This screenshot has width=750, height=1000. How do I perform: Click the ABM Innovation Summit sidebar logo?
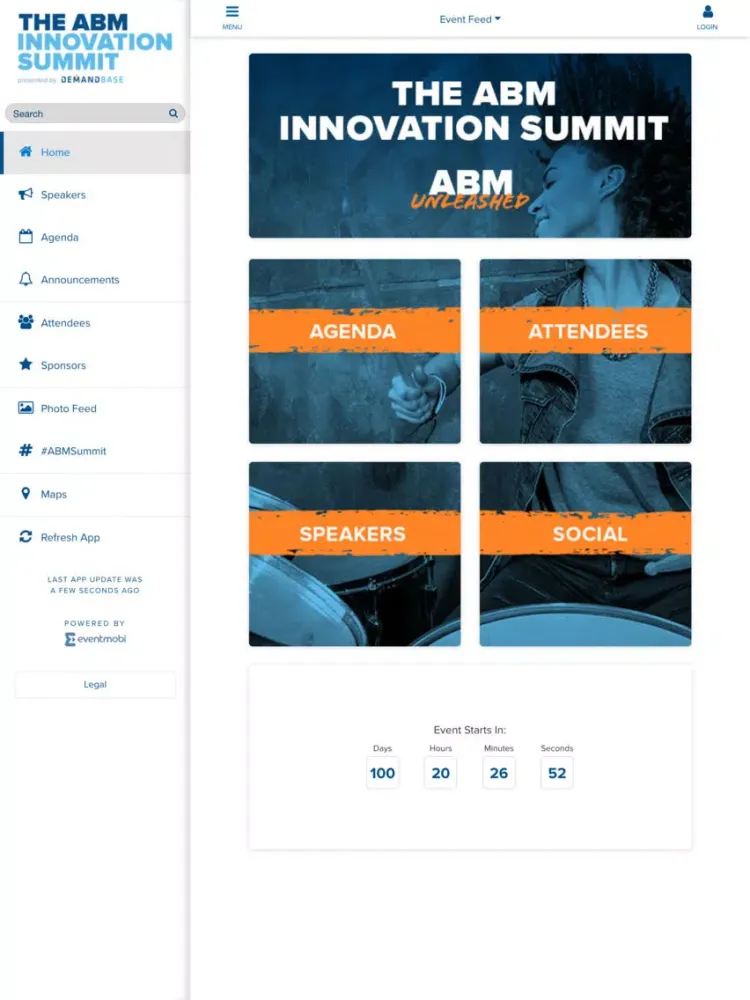[x=94, y=48]
